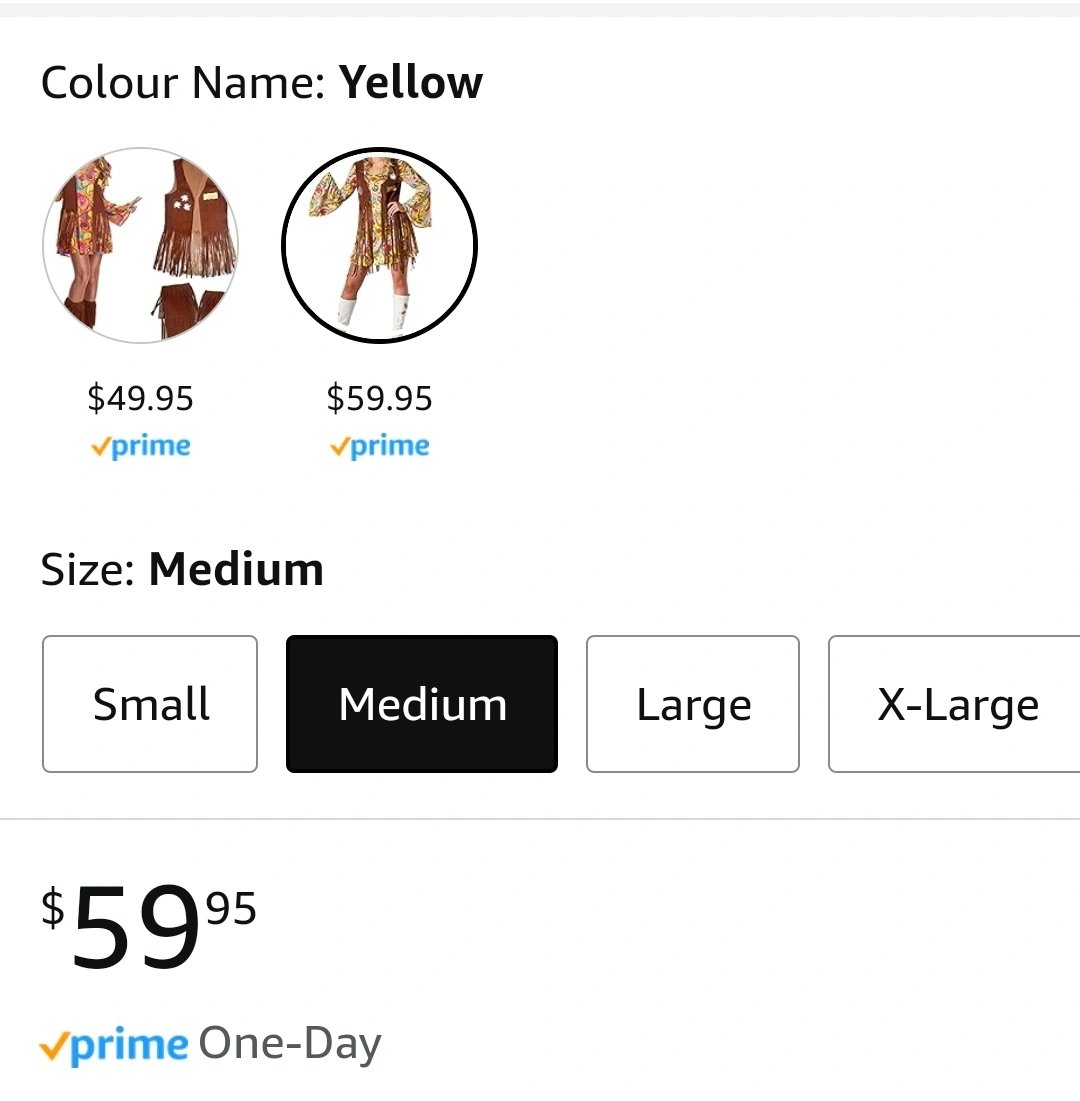Select the brown fringed vest colour swatch
The width and height of the screenshot is (1080, 1101).
tap(140, 245)
